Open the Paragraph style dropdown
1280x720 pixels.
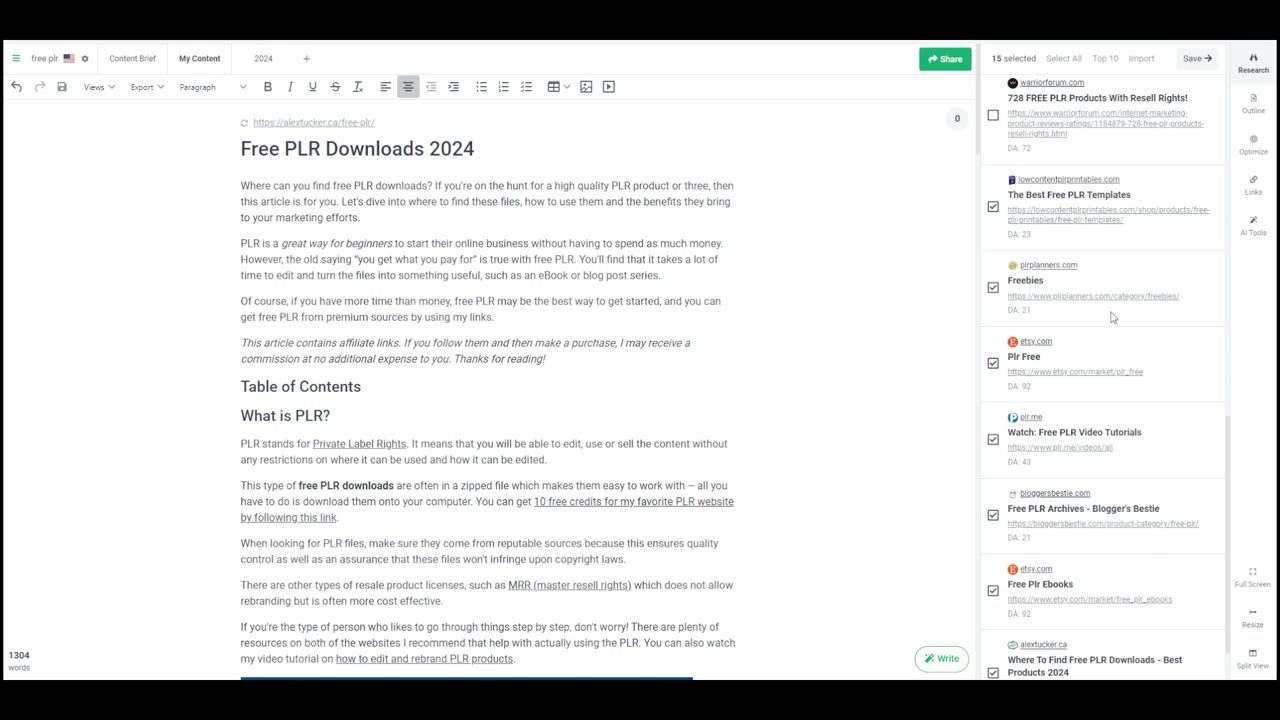click(x=212, y=87)
